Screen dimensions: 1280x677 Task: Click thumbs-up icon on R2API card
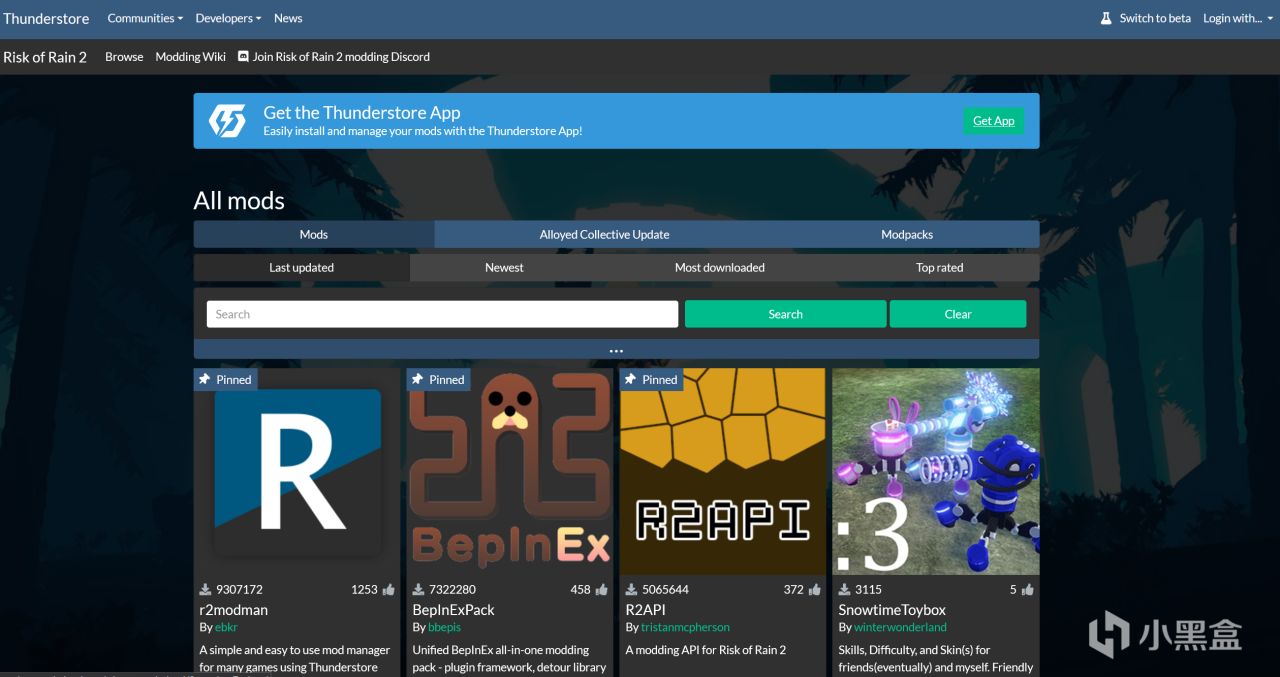[x=814, y=590]
